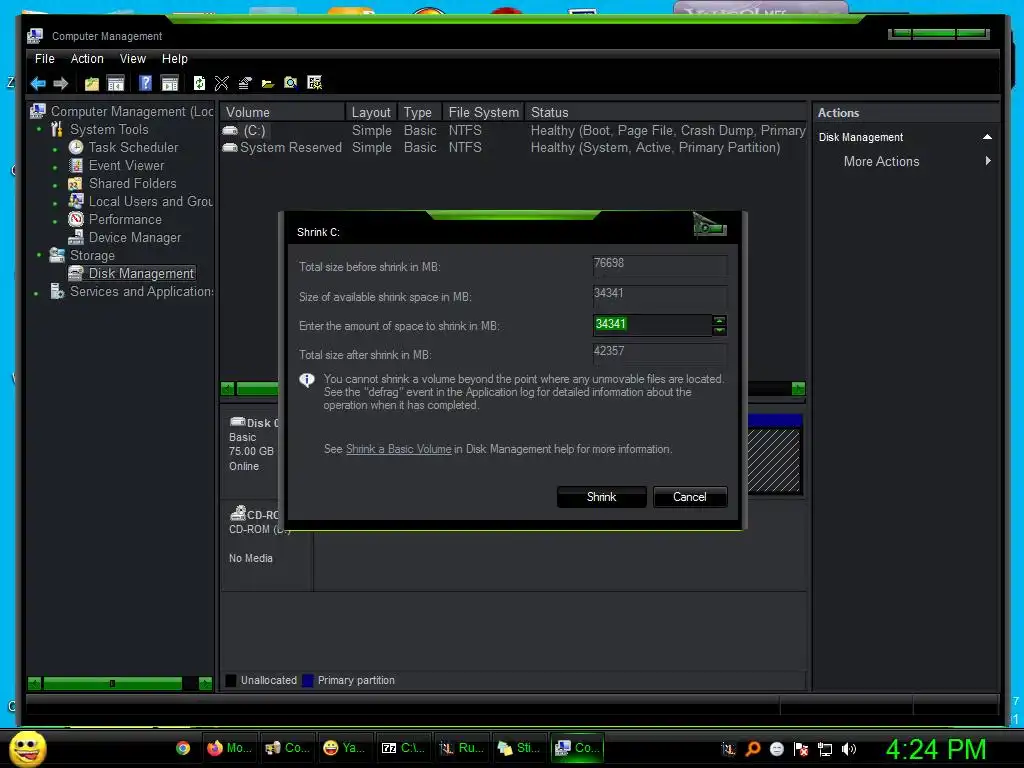Sort by the Type column header
This screenshot has height=768, width=1024.
pyautogui.click(x=419, y=112)
